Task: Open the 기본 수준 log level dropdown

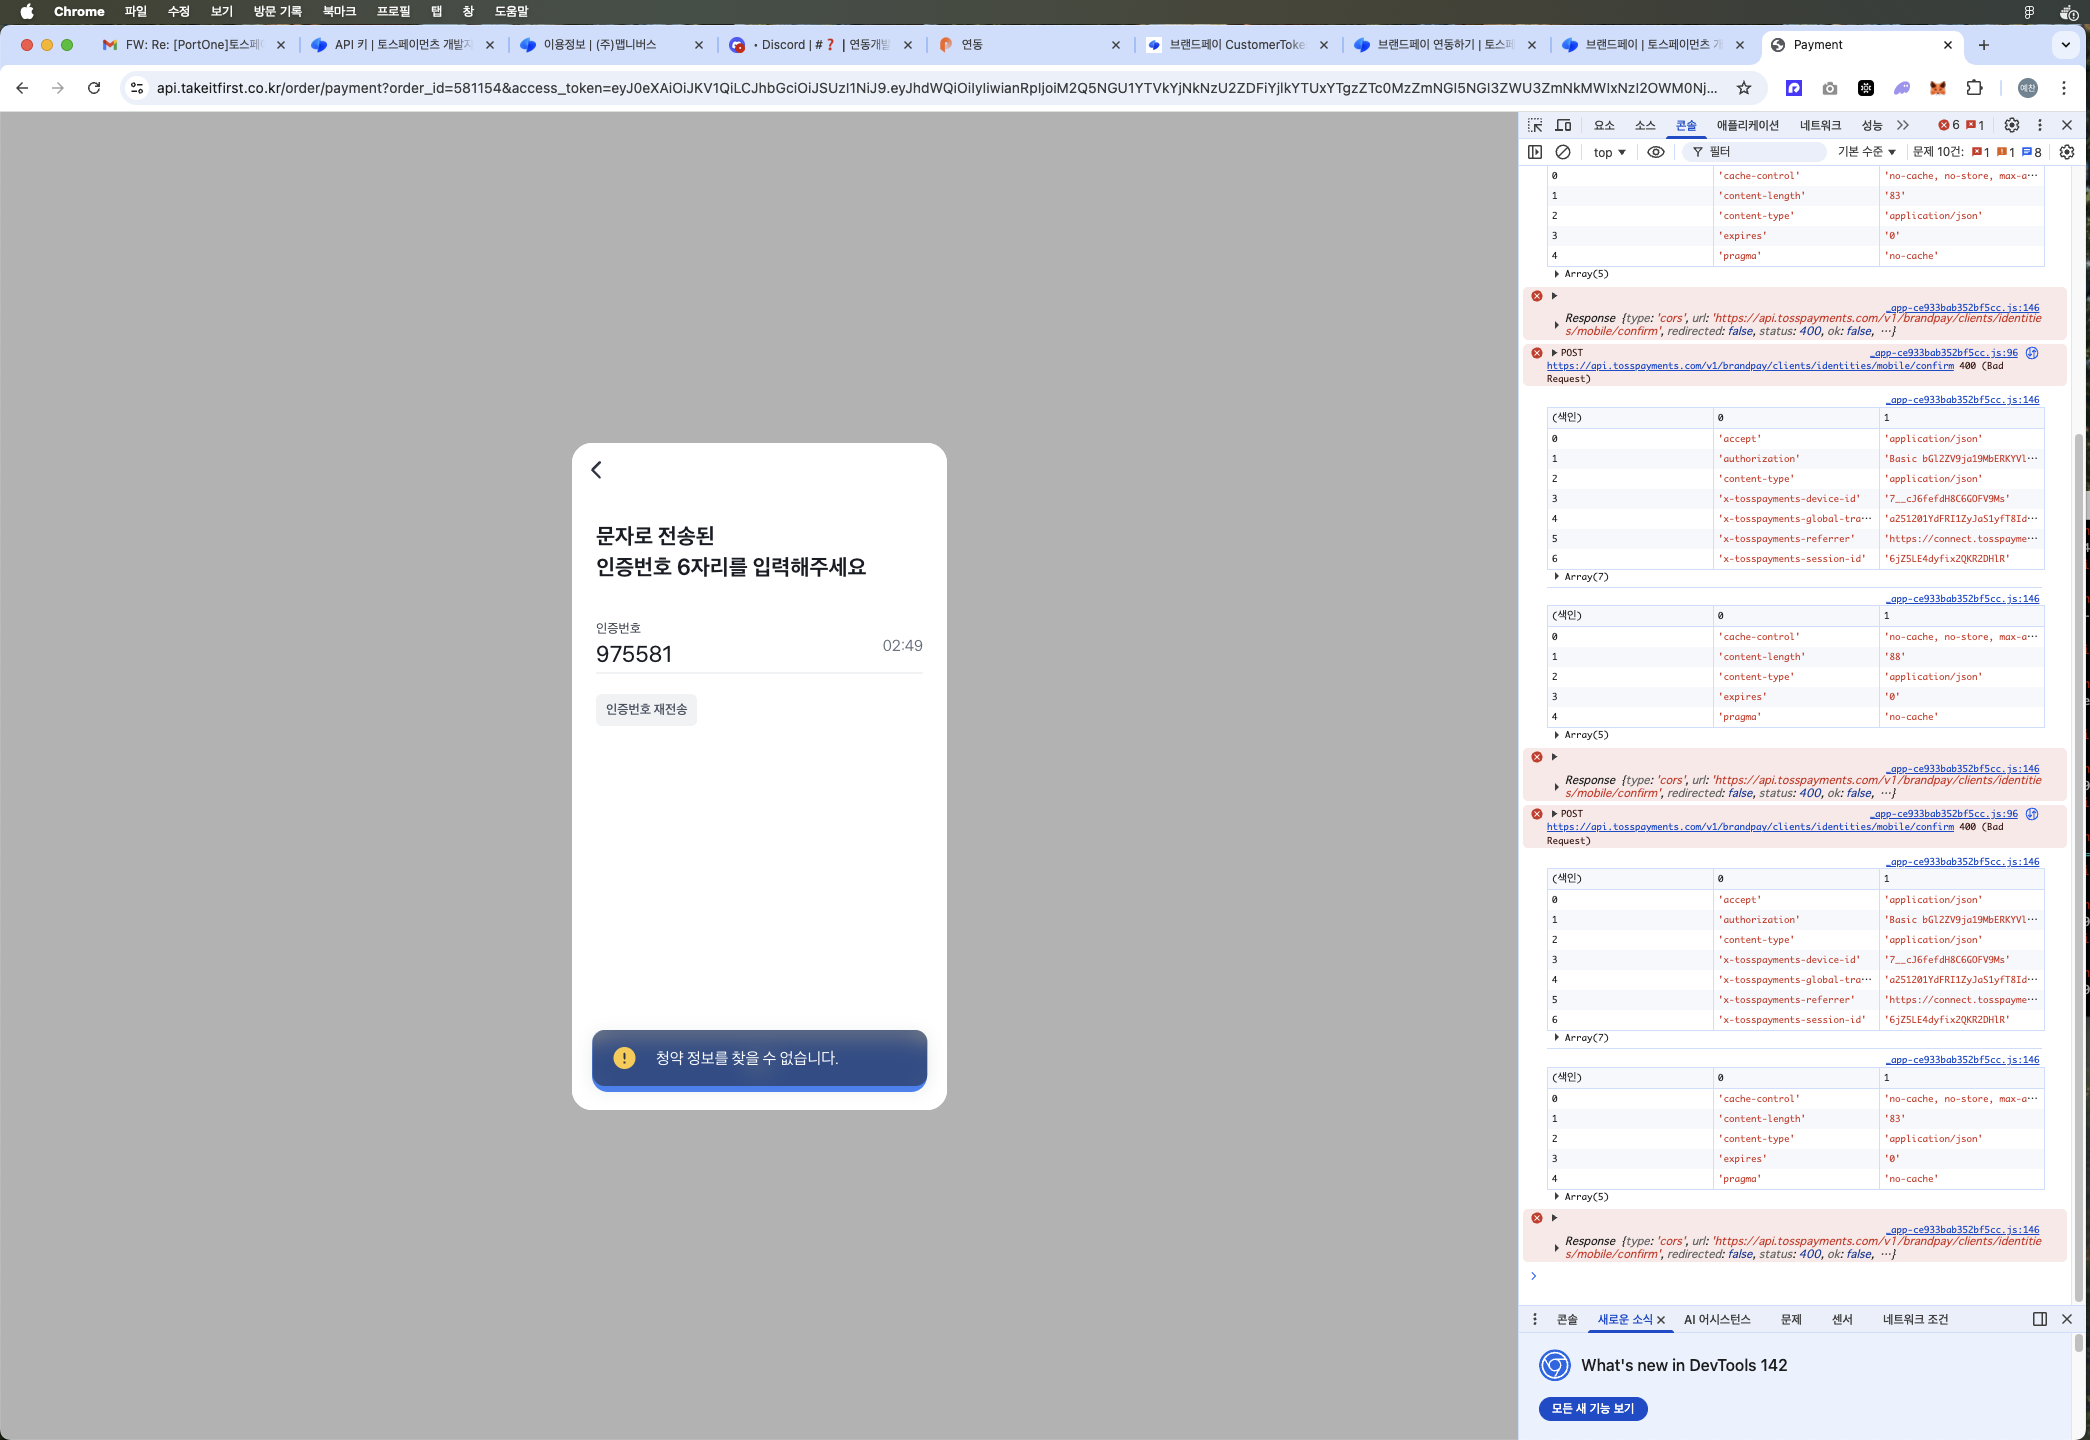Action: 1866,152
